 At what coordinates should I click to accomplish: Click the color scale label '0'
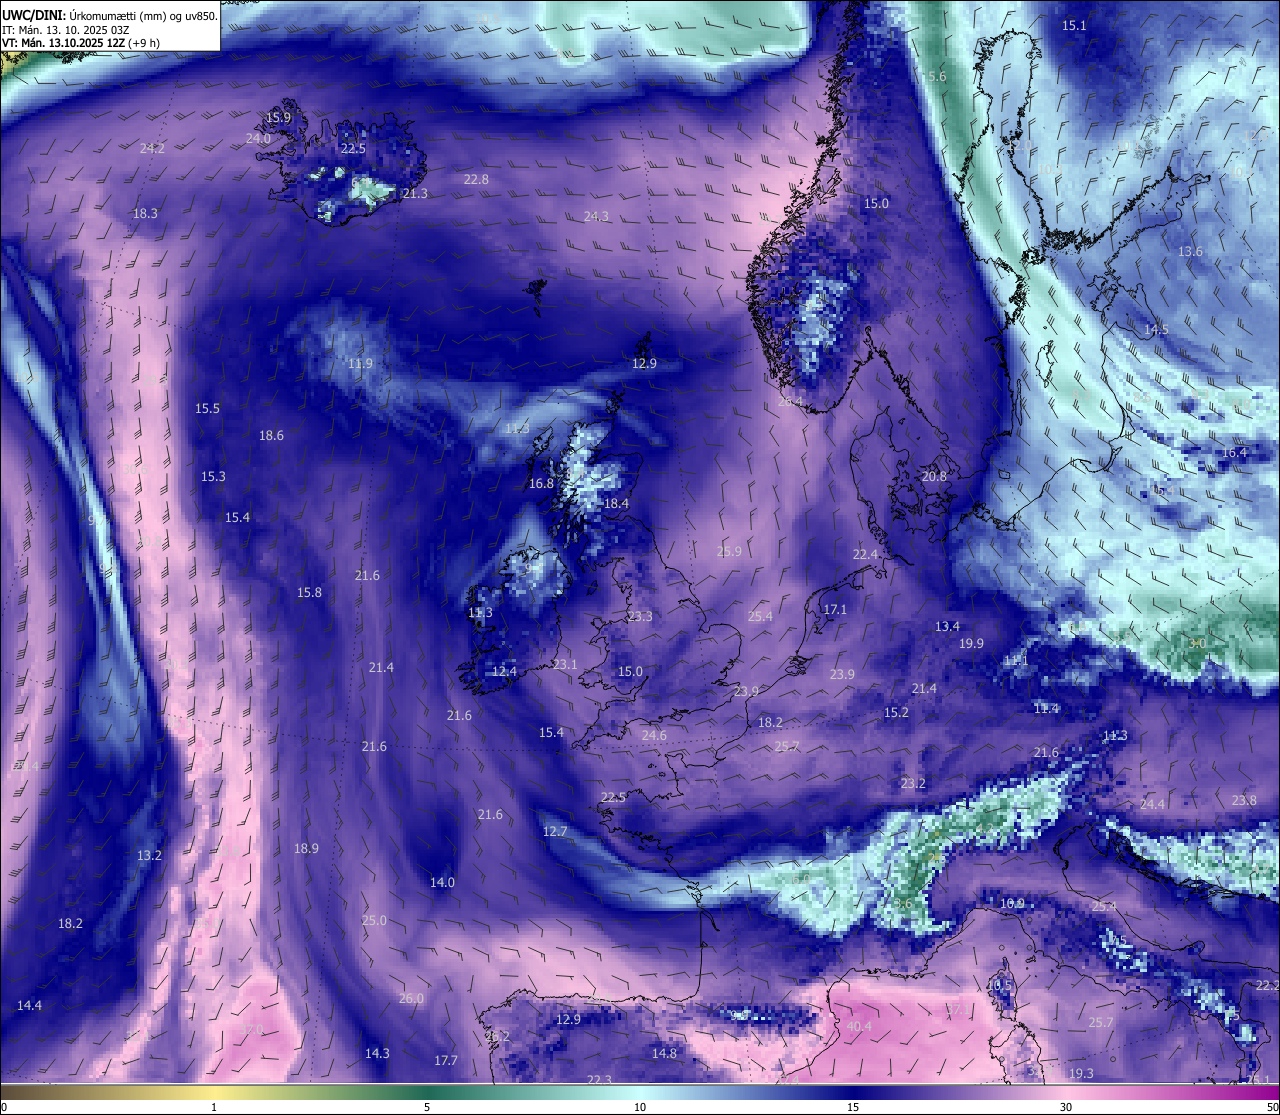4,1107
